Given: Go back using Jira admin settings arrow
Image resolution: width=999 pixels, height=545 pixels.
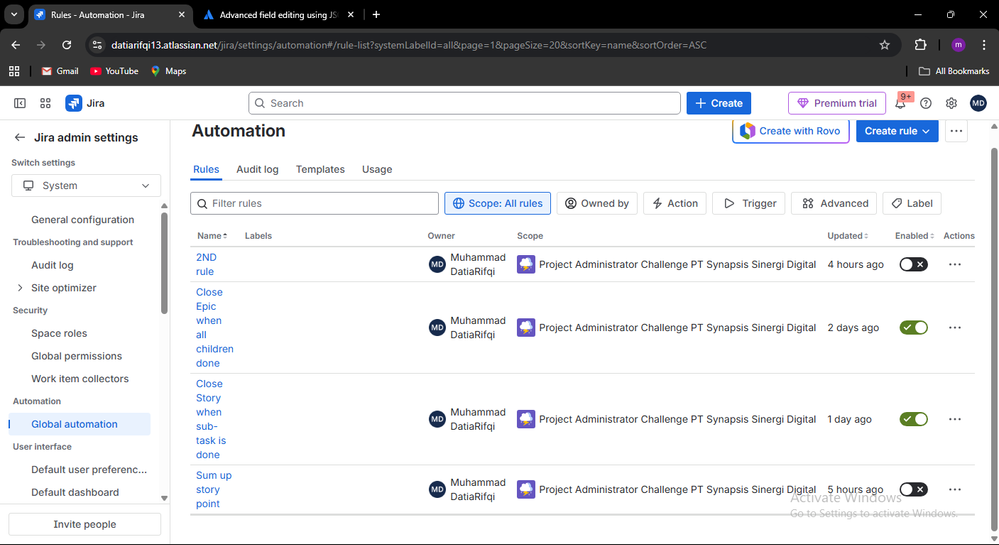Looking at the screenshot, I should [20, 137].
